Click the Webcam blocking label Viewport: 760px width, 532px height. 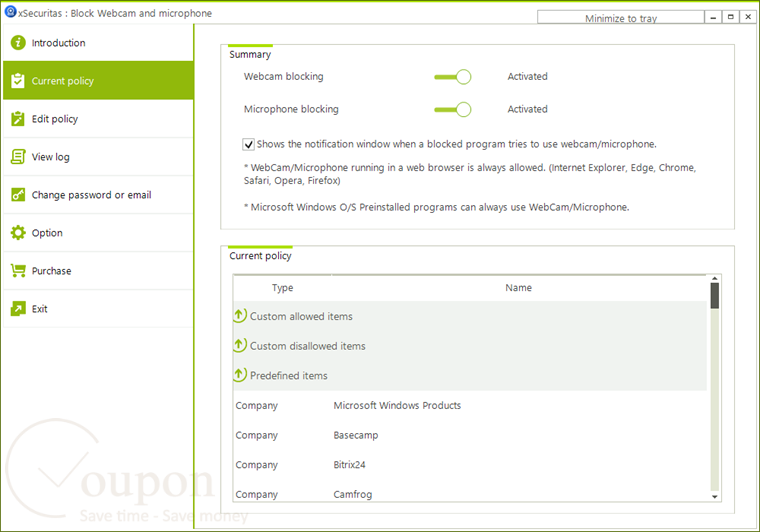point(284,77)
